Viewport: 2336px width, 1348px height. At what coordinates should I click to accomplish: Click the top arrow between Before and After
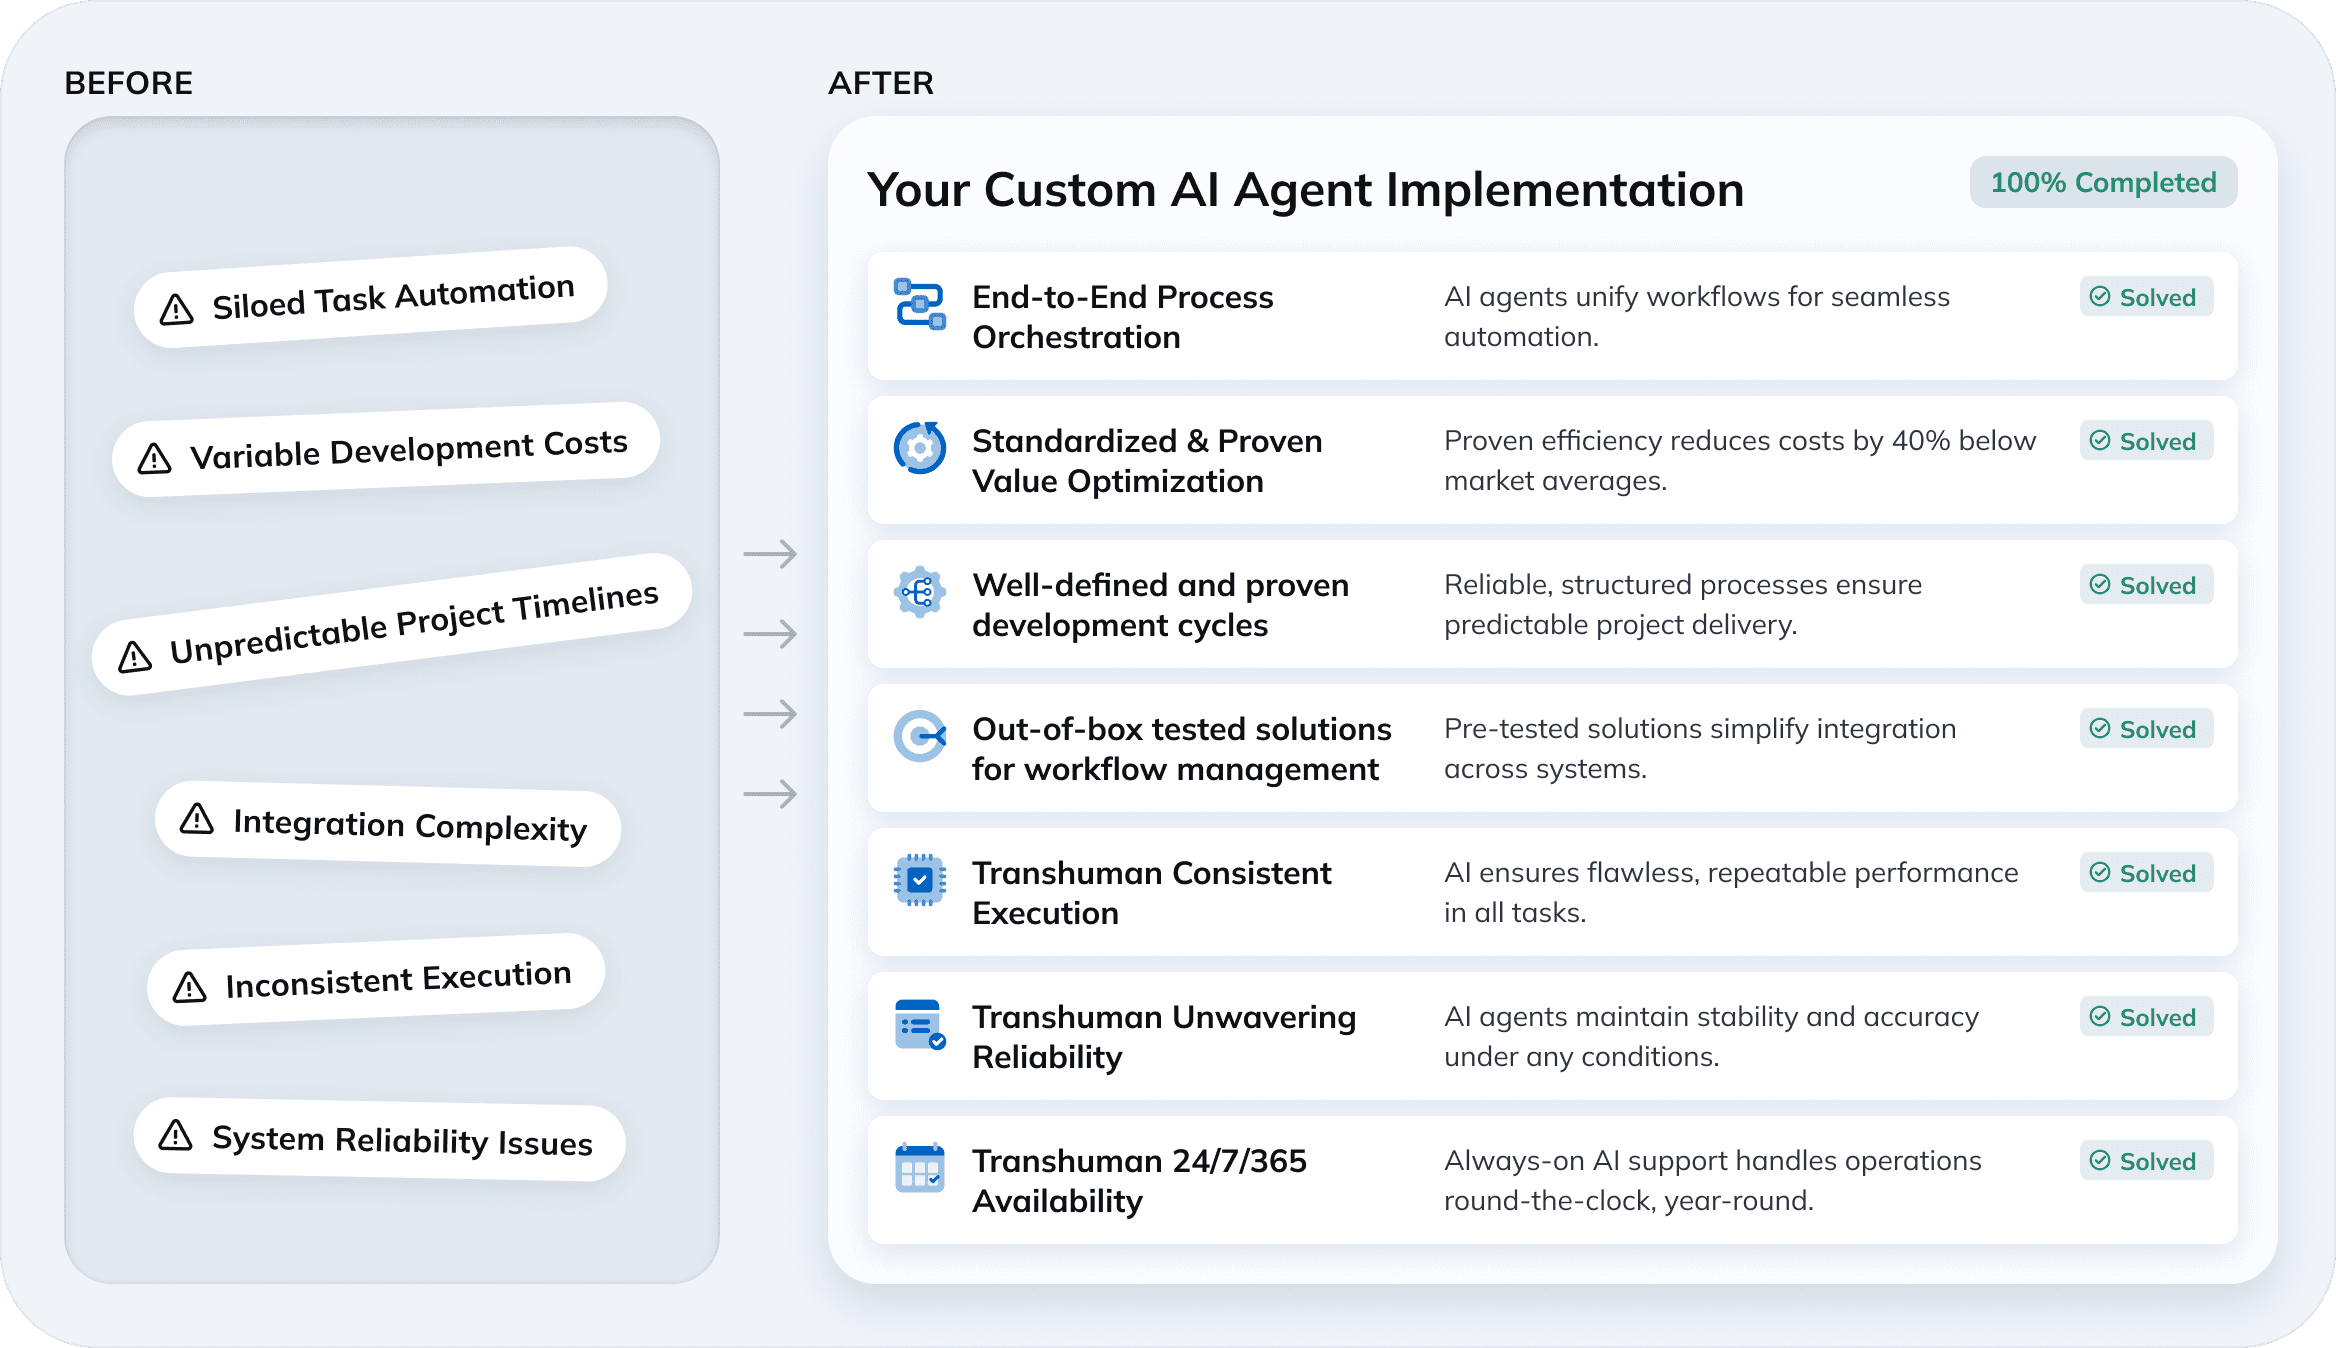770,553
